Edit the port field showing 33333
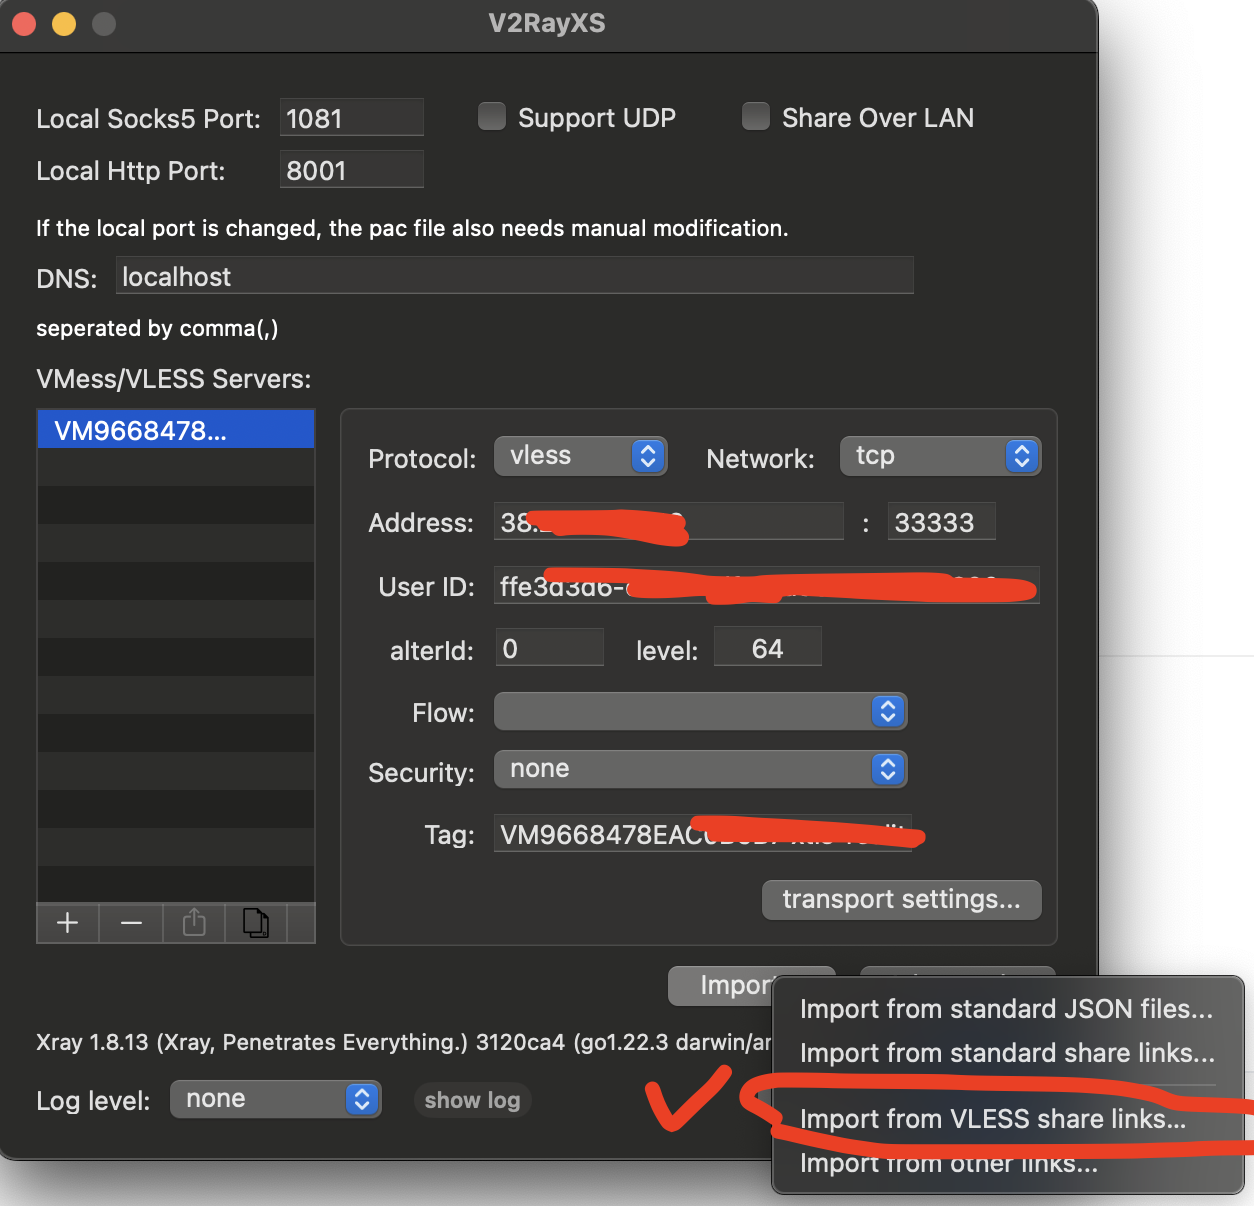The image size is (1254, 1206). click(942, 521)
